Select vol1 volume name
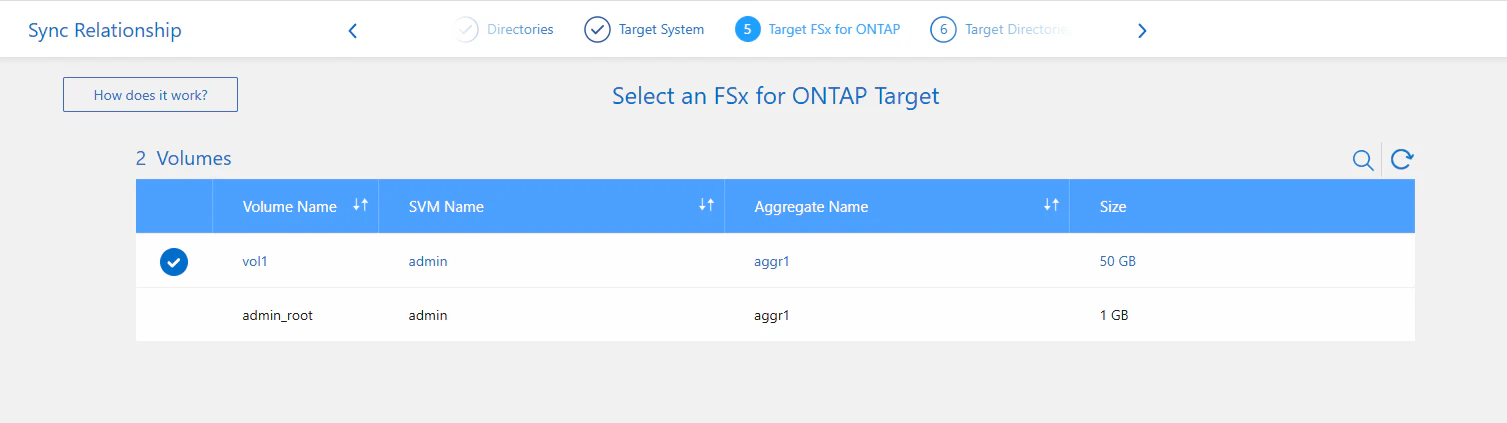The image size is (1507, 423). coord(257,261)
